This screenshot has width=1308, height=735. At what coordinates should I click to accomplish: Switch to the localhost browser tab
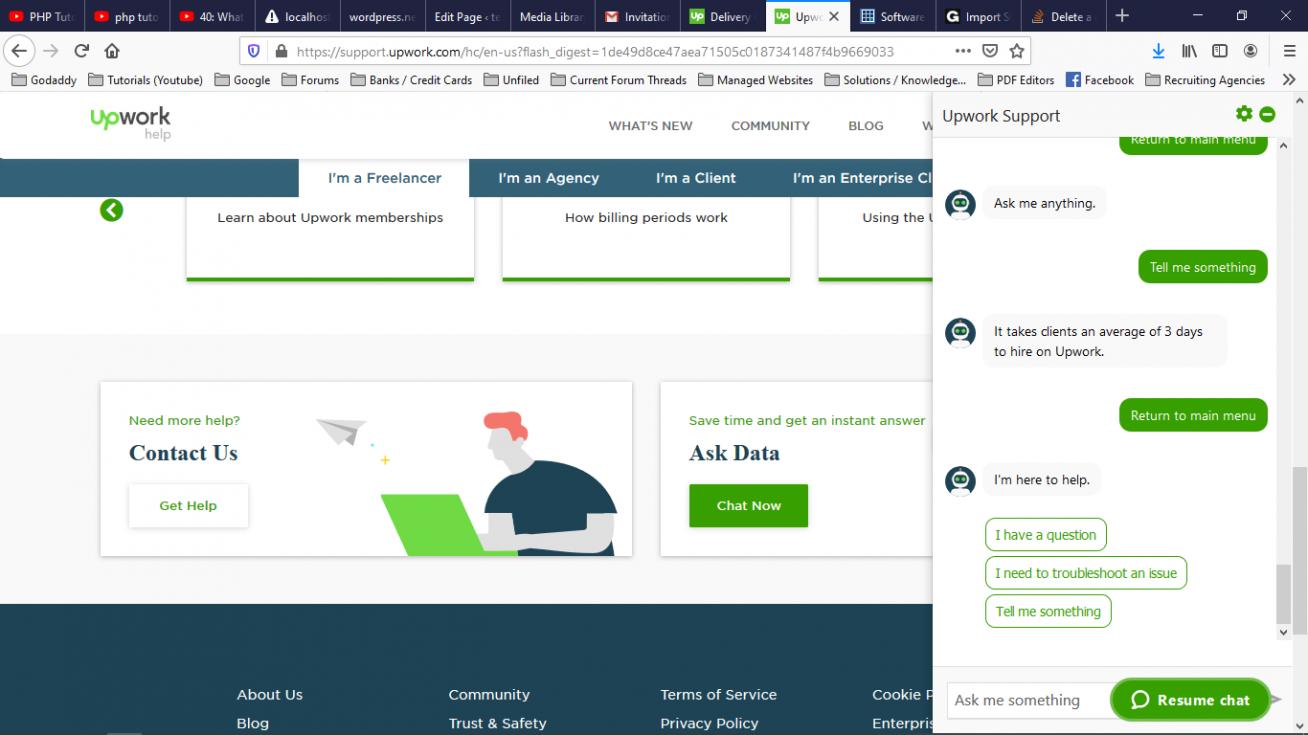(298, 17)
